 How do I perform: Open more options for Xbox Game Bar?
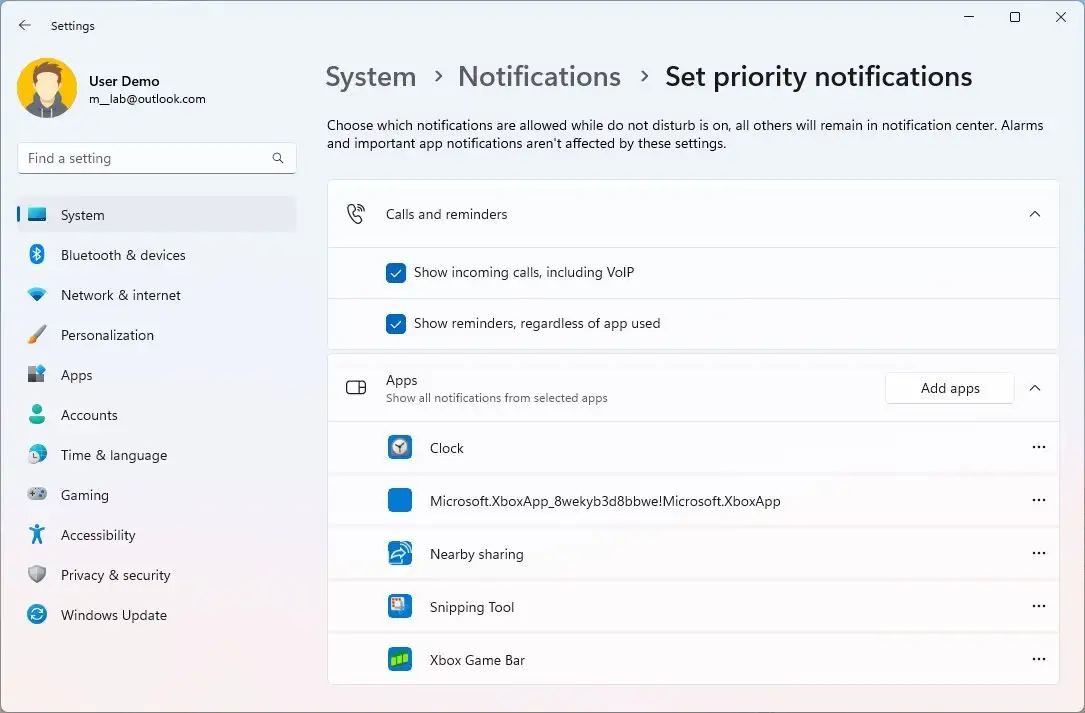[x=1038, y=660]
